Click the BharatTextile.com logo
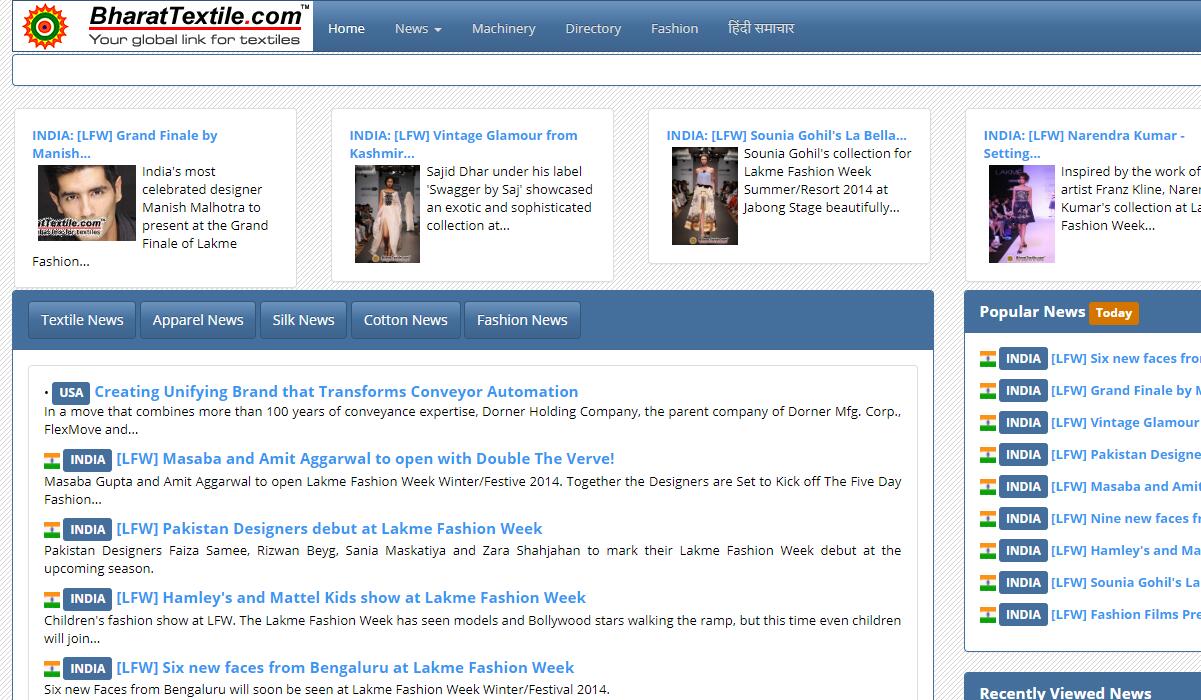1201x700 pixels. tap(163, 26)
